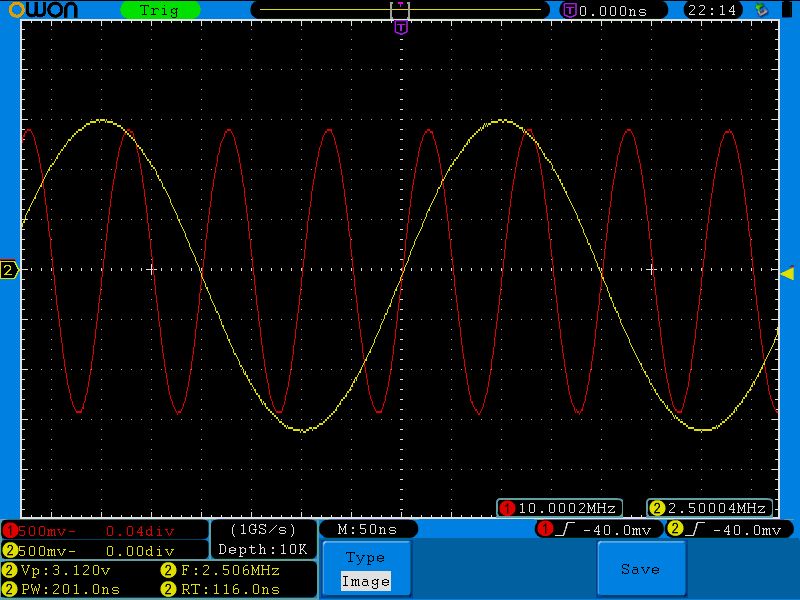Click the Depth:10K readout

tap(263, 549)
